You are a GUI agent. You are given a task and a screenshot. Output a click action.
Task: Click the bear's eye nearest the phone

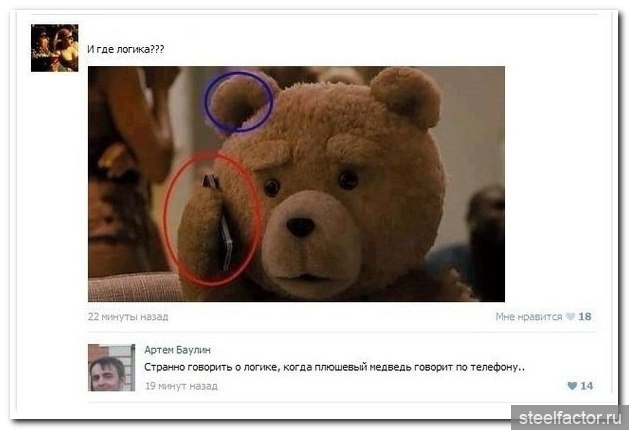click(272, 187)
